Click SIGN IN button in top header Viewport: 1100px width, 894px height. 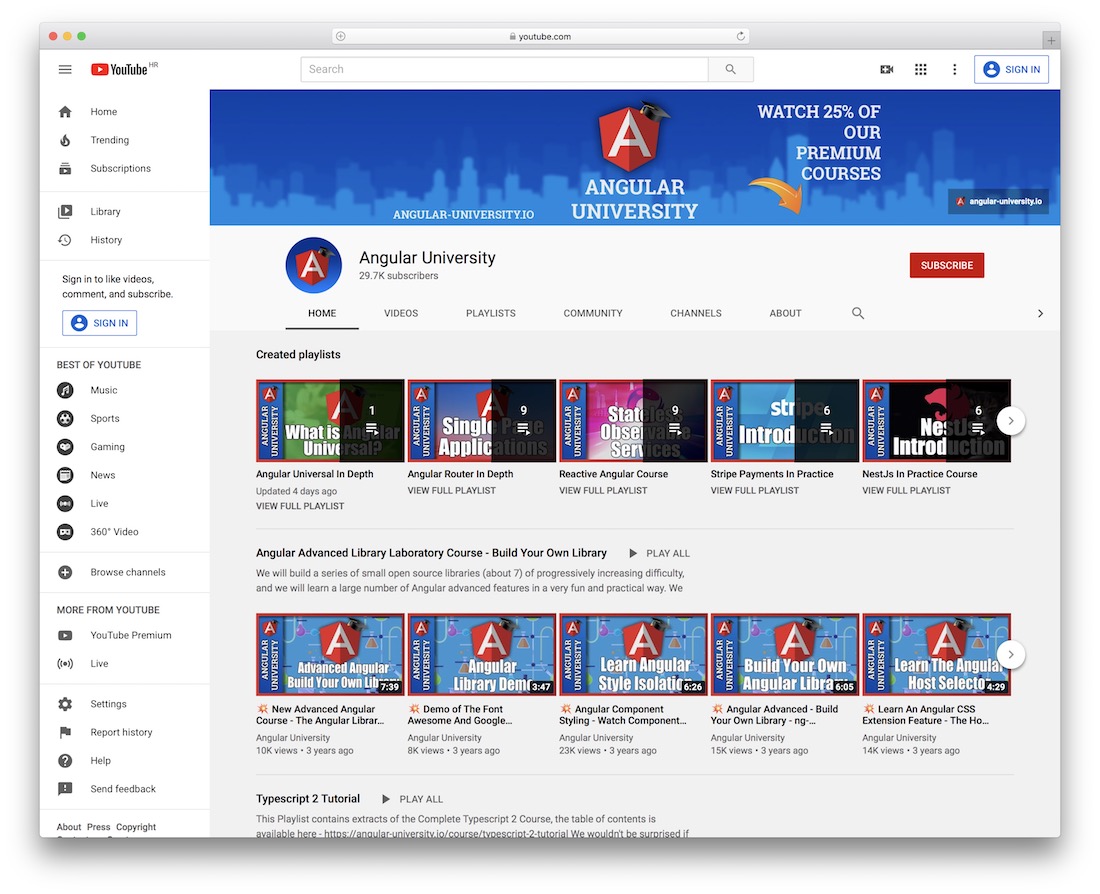pos(1011,69)
